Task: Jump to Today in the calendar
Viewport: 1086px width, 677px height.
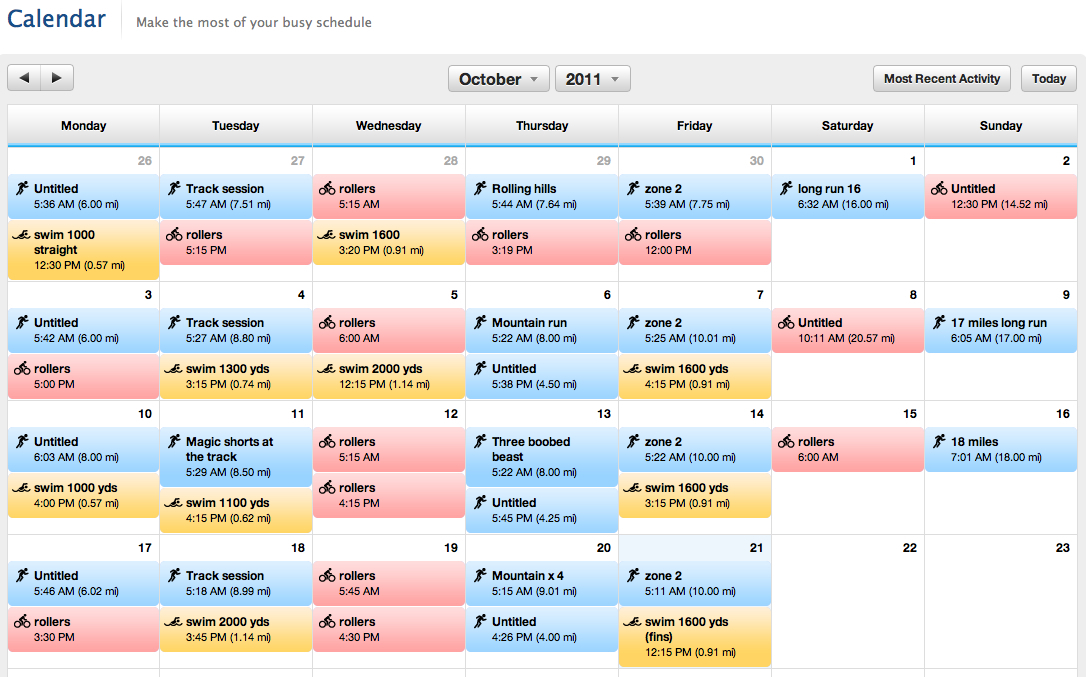Action: point(1048,79)
